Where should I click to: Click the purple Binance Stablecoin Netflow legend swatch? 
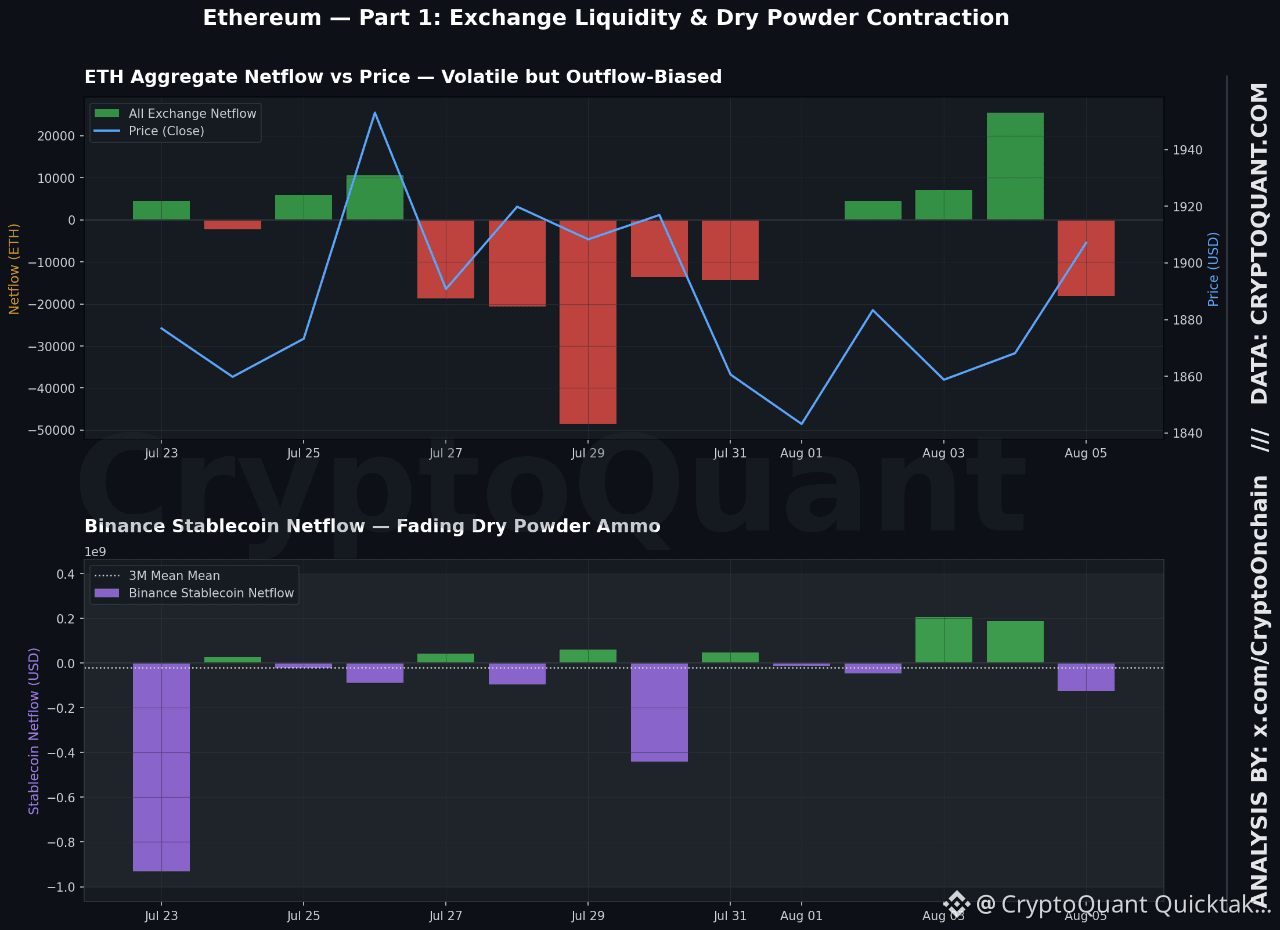107,593
